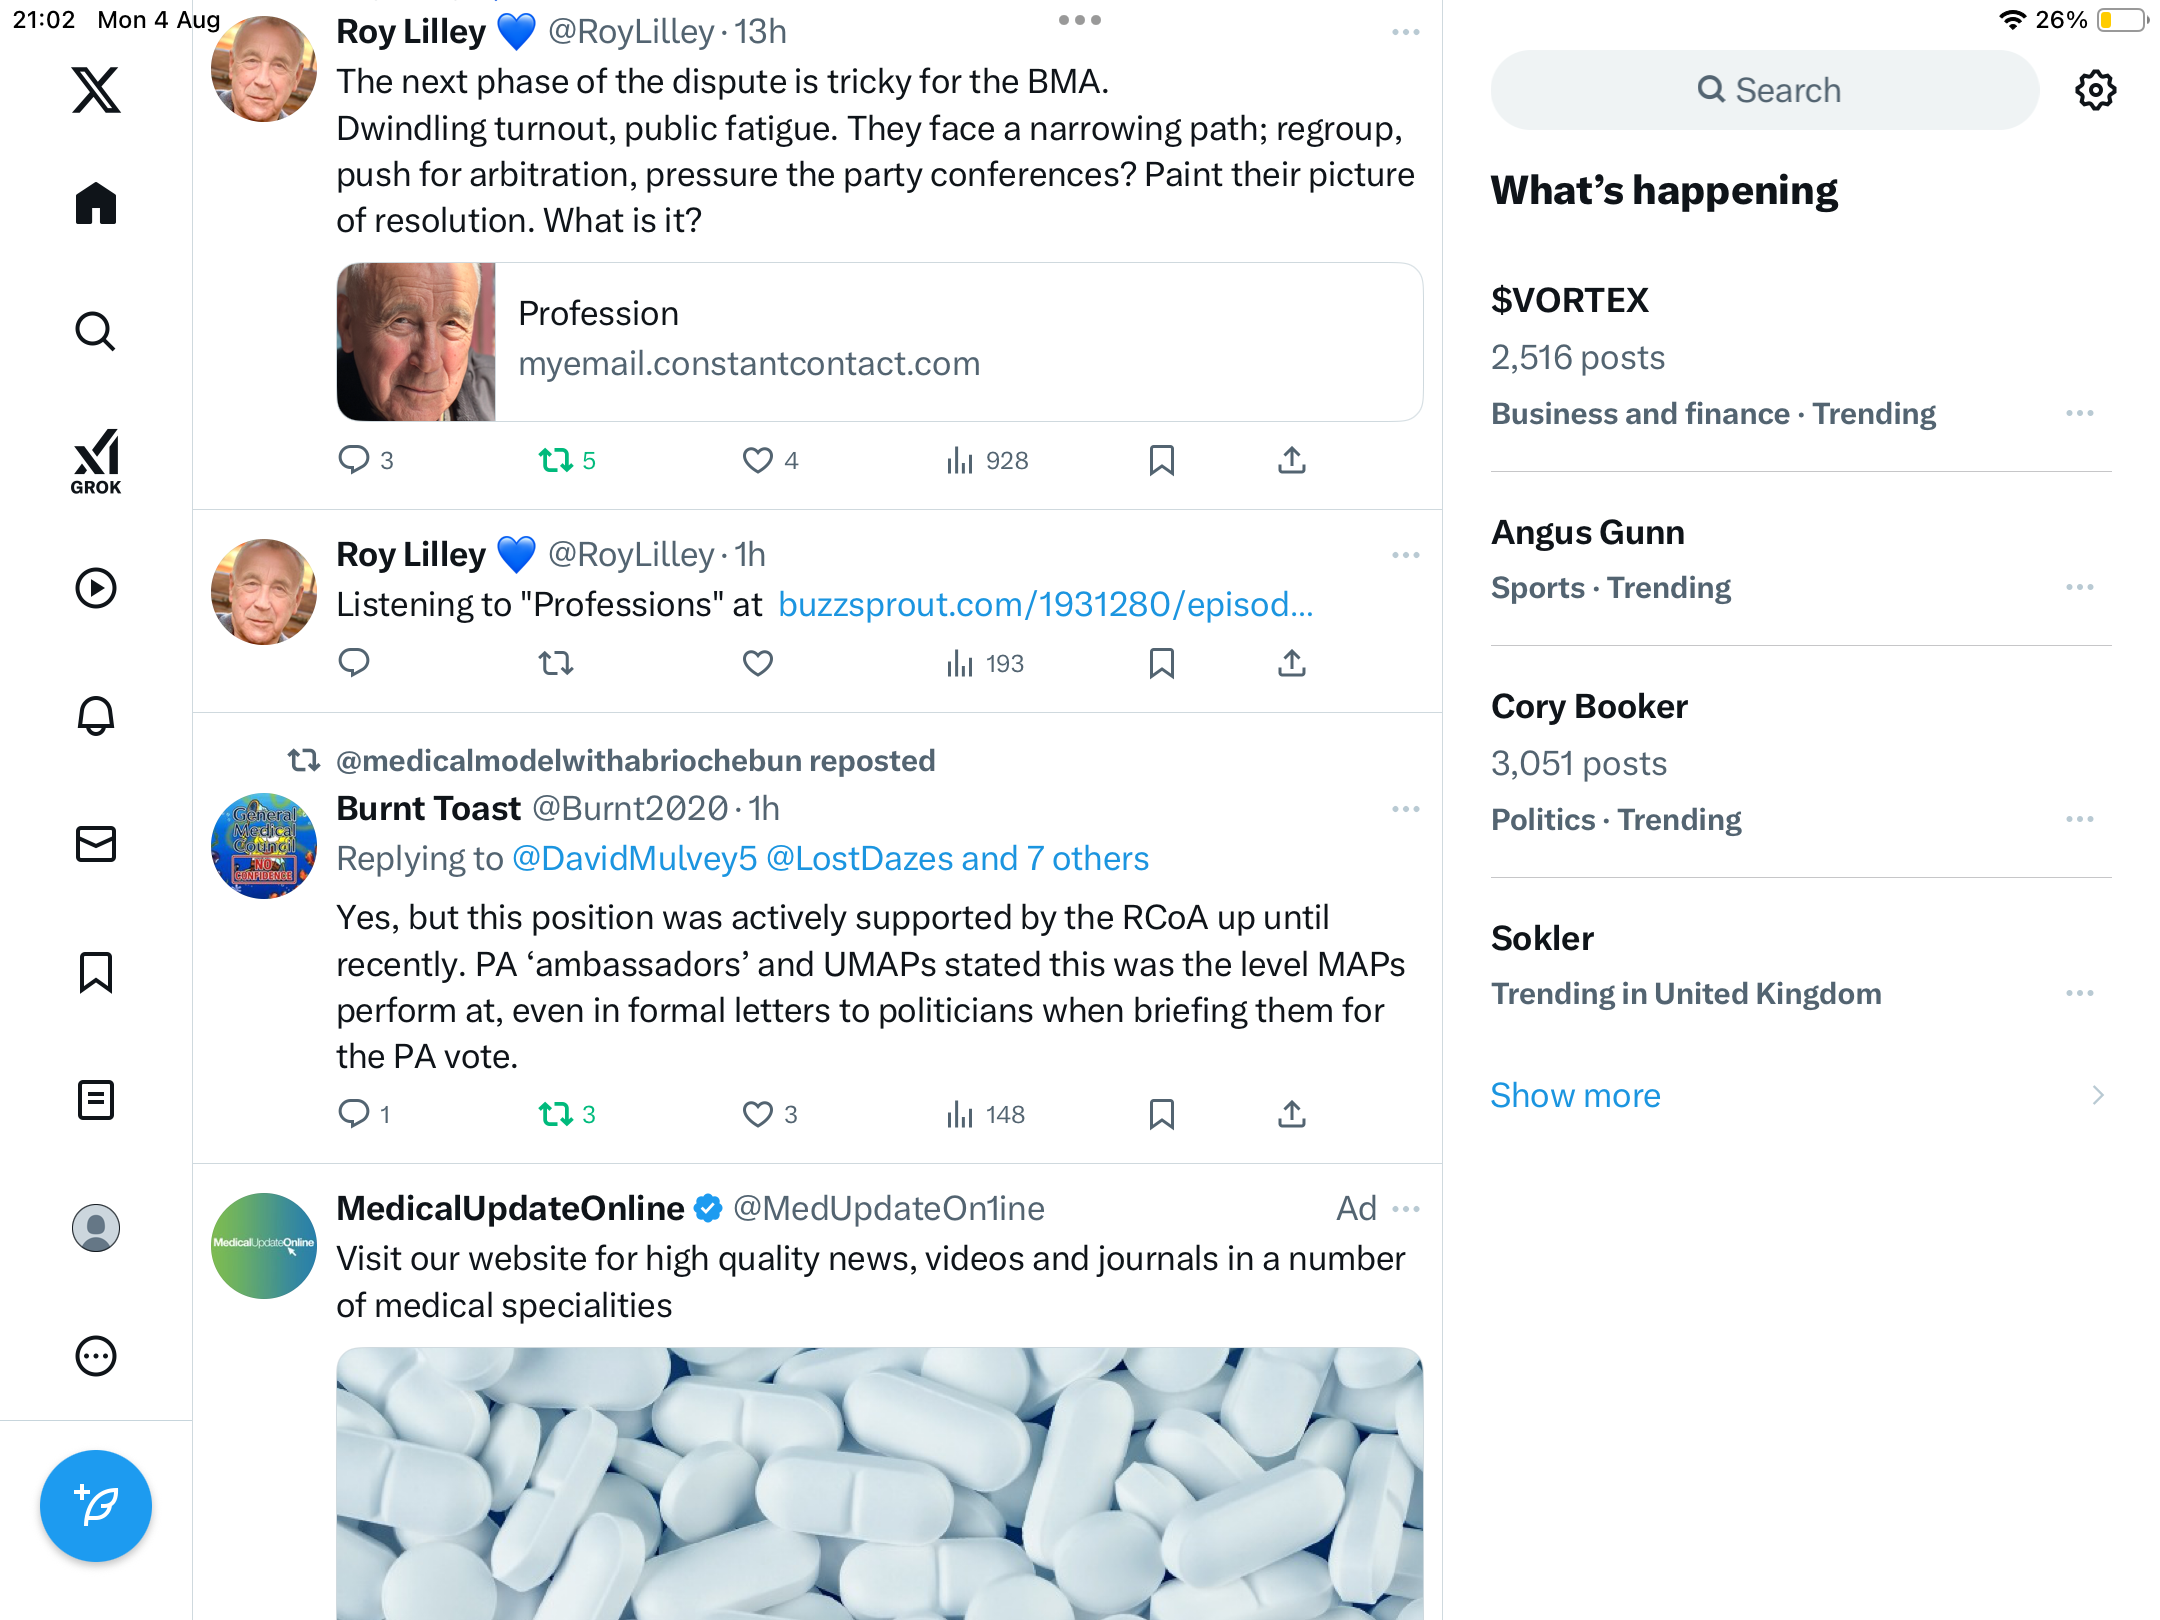Tap the compose new post button

96,1505
